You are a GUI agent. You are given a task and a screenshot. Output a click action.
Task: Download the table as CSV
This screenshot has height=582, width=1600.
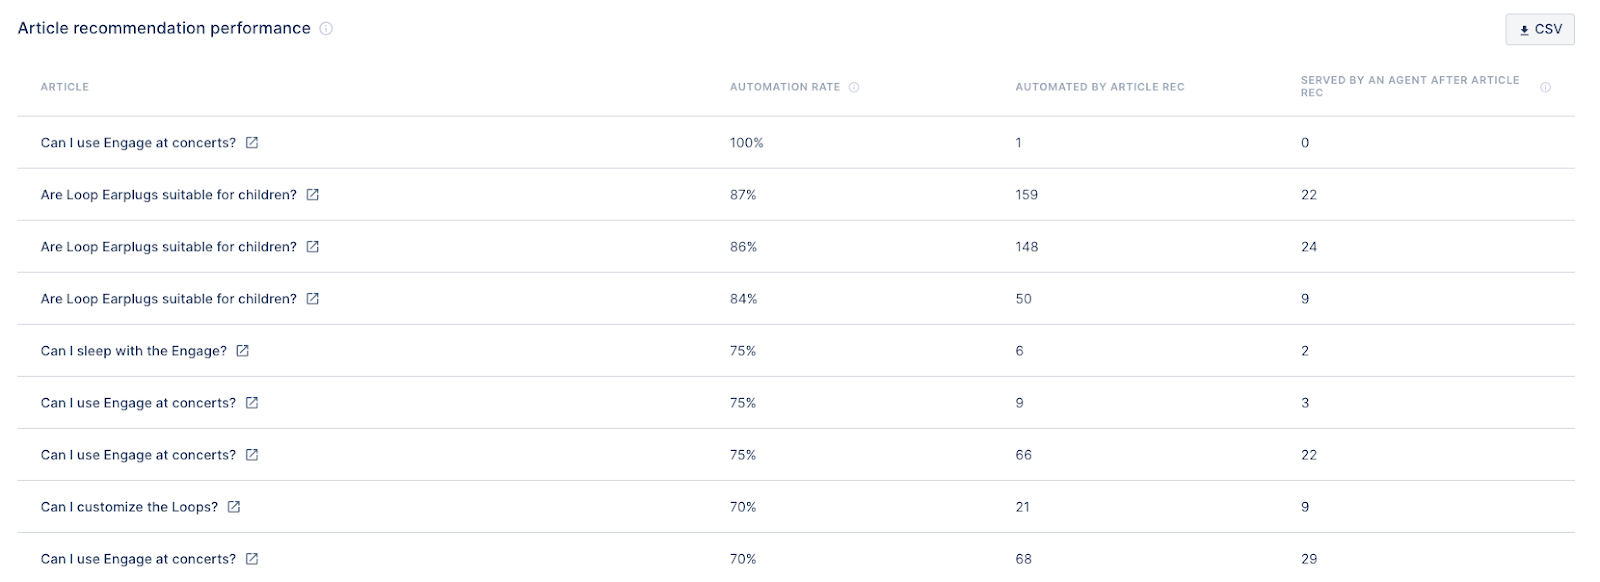(1539, 30)
